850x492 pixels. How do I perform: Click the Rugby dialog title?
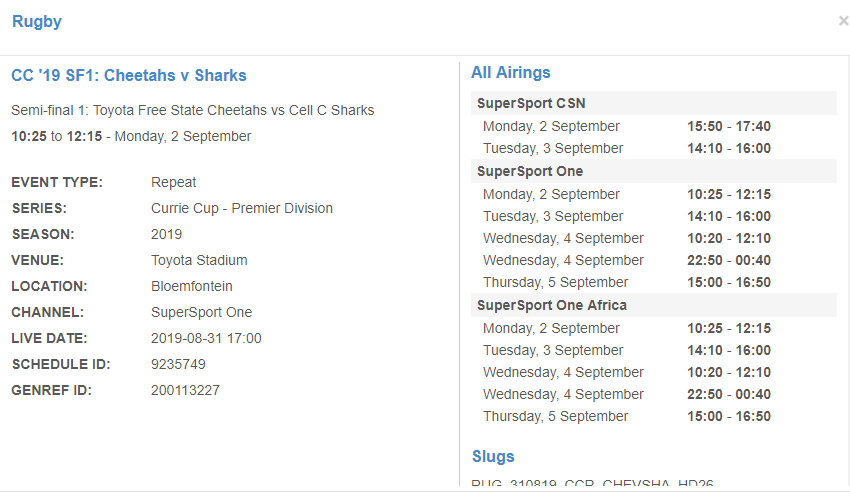(x=37, y=22)
